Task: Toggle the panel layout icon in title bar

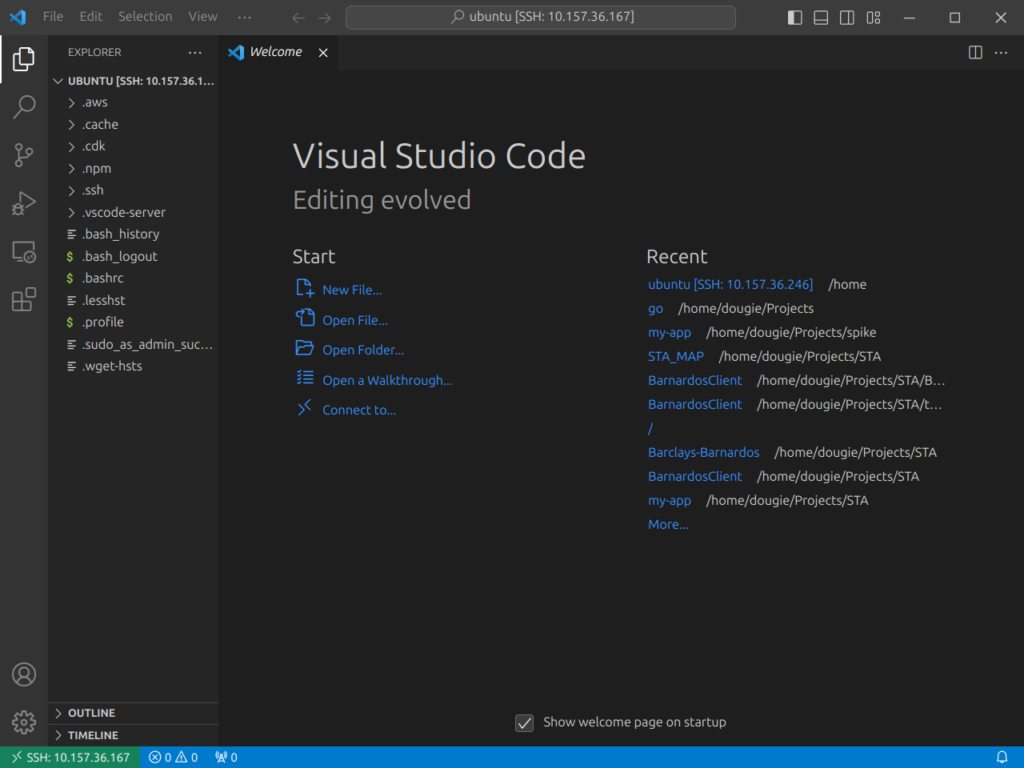Action: [x=820, y=17]
